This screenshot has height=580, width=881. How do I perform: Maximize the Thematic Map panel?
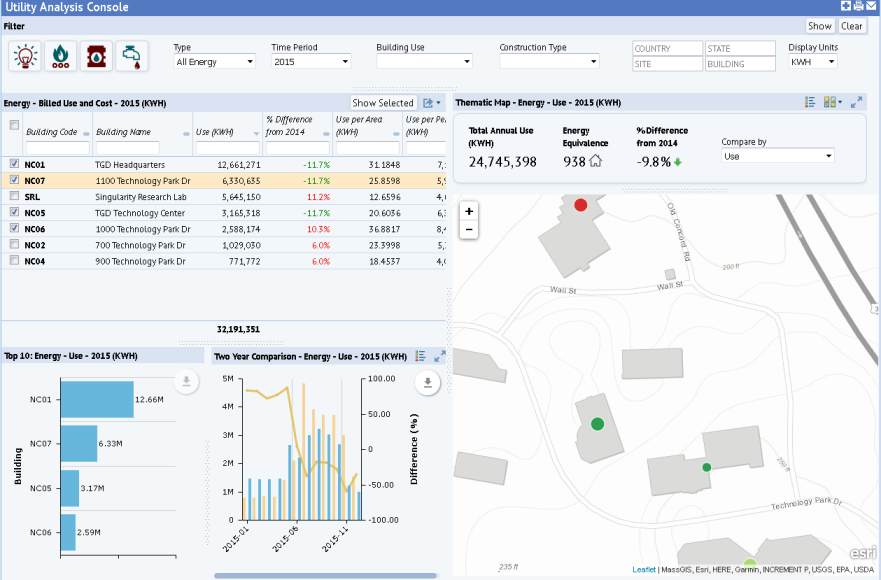click(855, 102)
